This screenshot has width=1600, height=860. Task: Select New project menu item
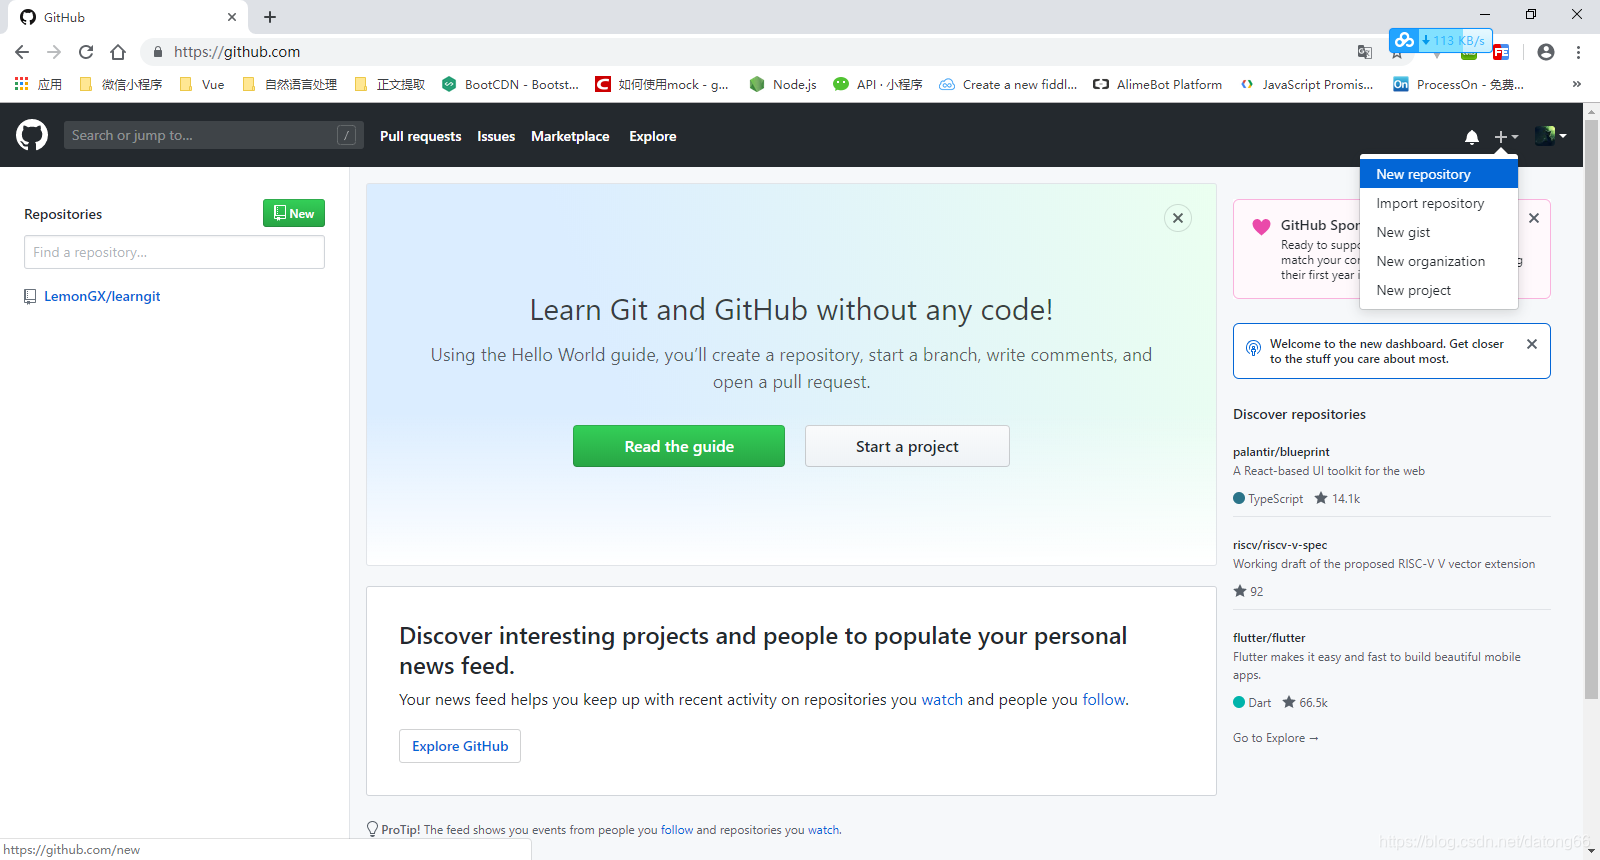(1439, 290)
